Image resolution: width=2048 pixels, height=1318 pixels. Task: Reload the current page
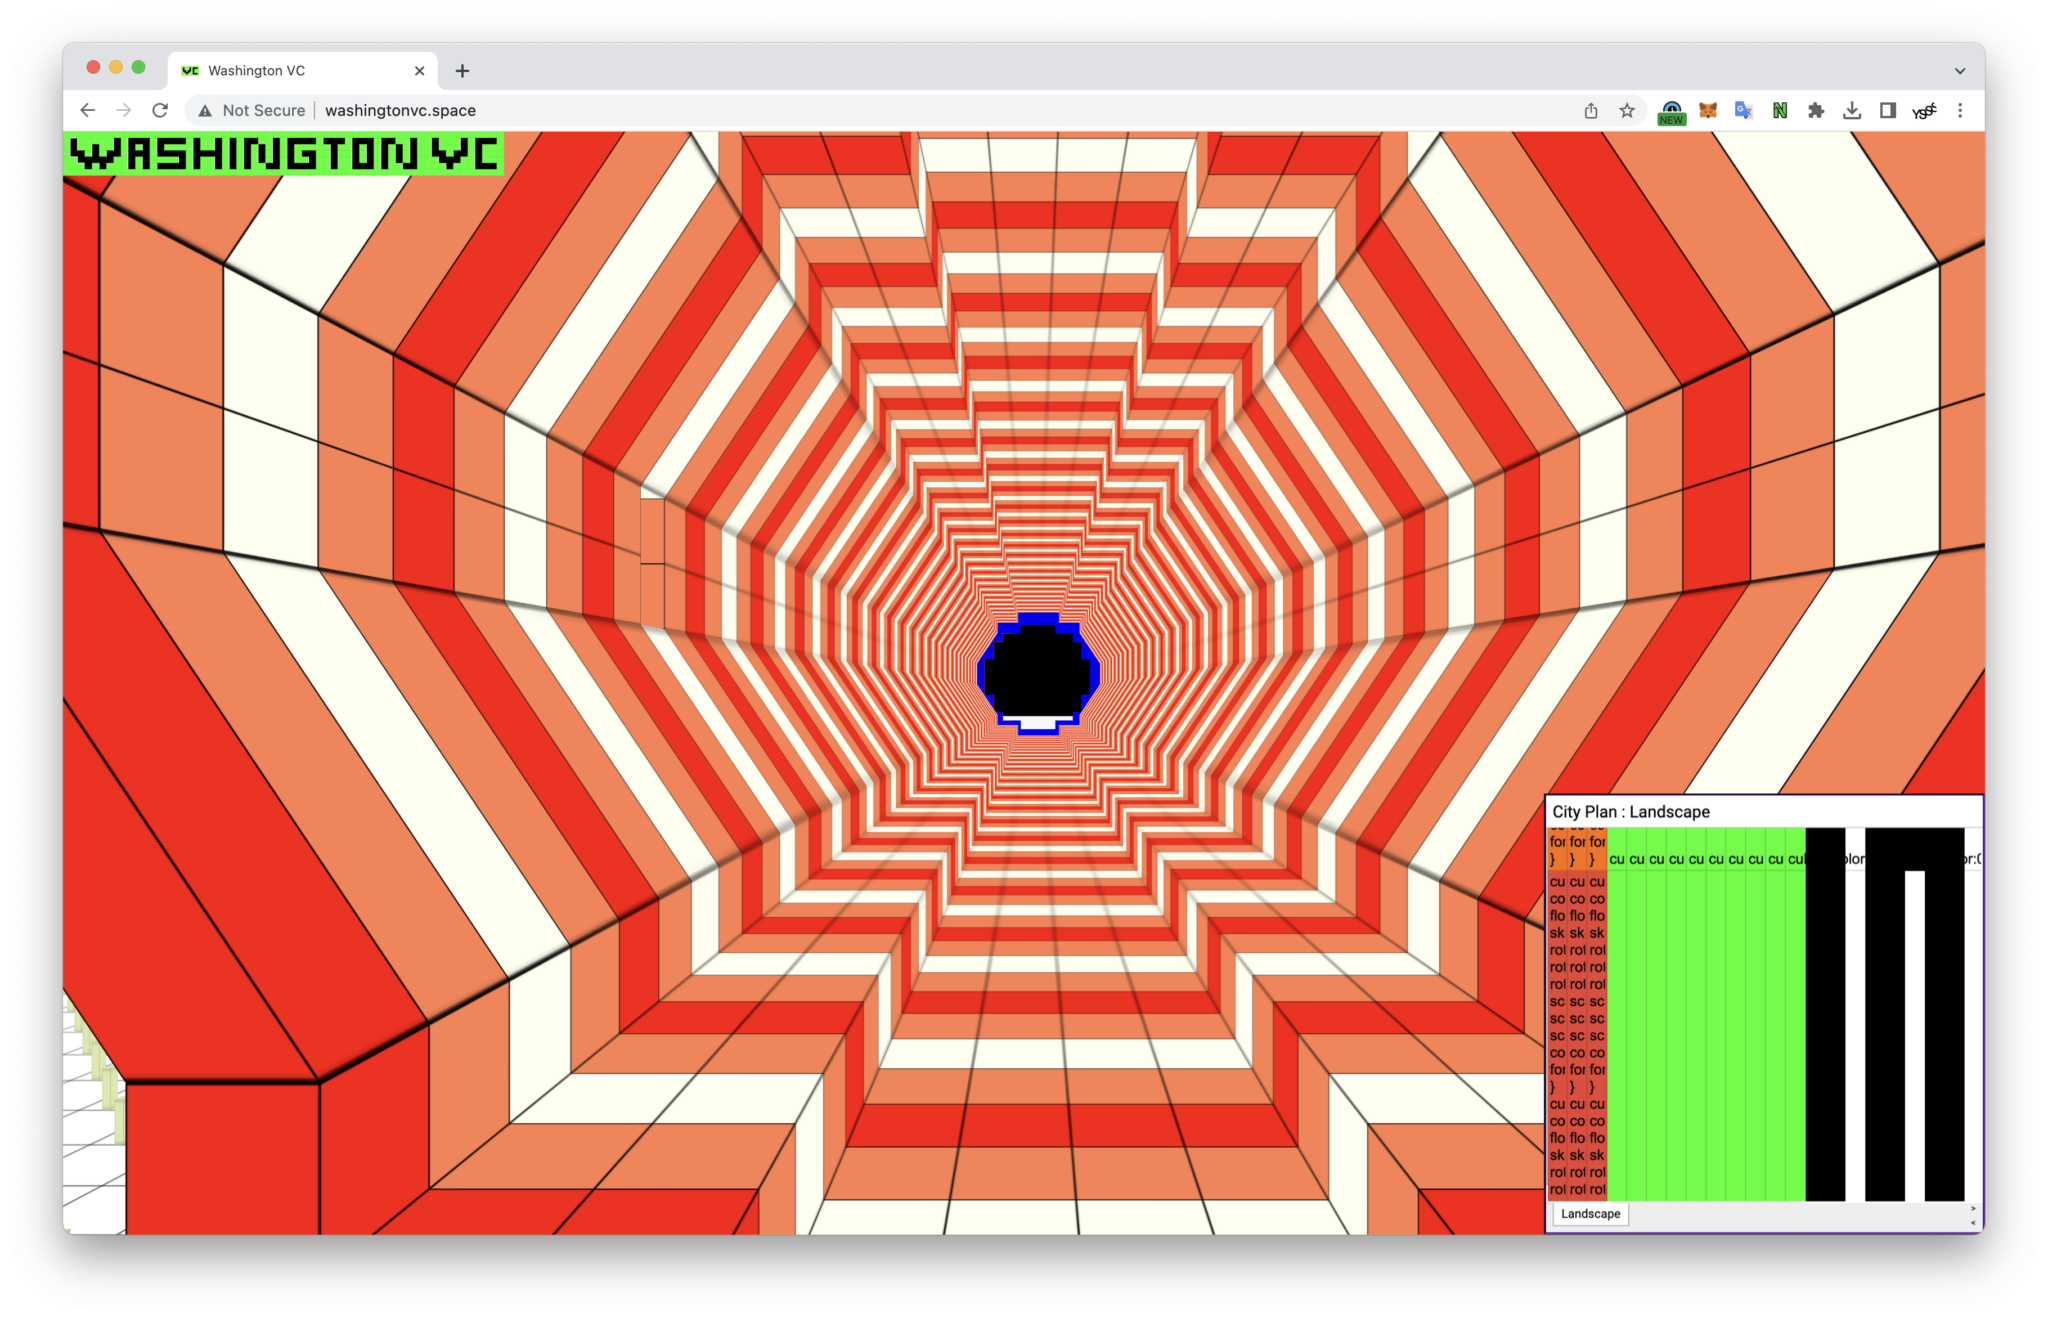(x=160, y=110)
